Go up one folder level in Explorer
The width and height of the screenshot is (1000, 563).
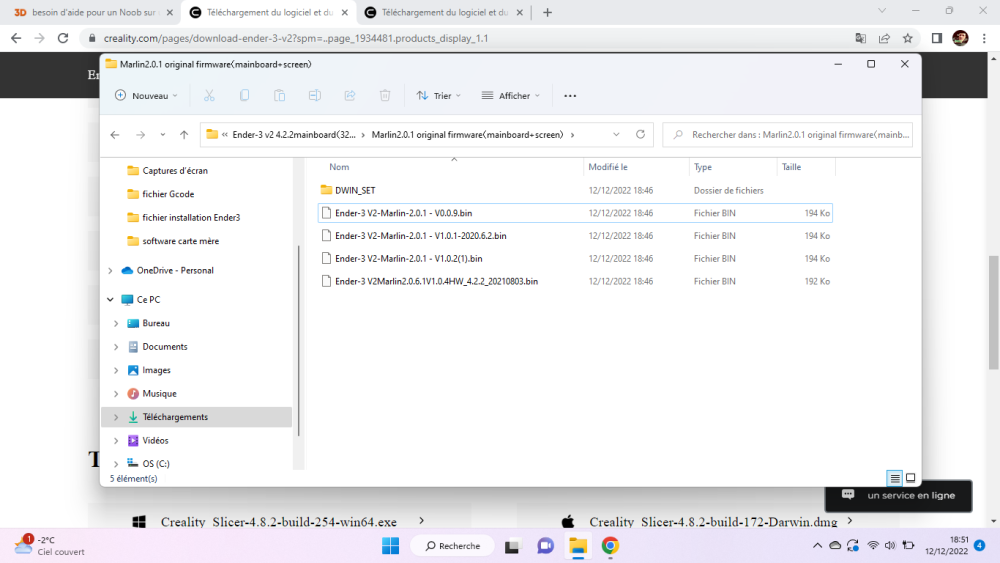coord(184,135)
